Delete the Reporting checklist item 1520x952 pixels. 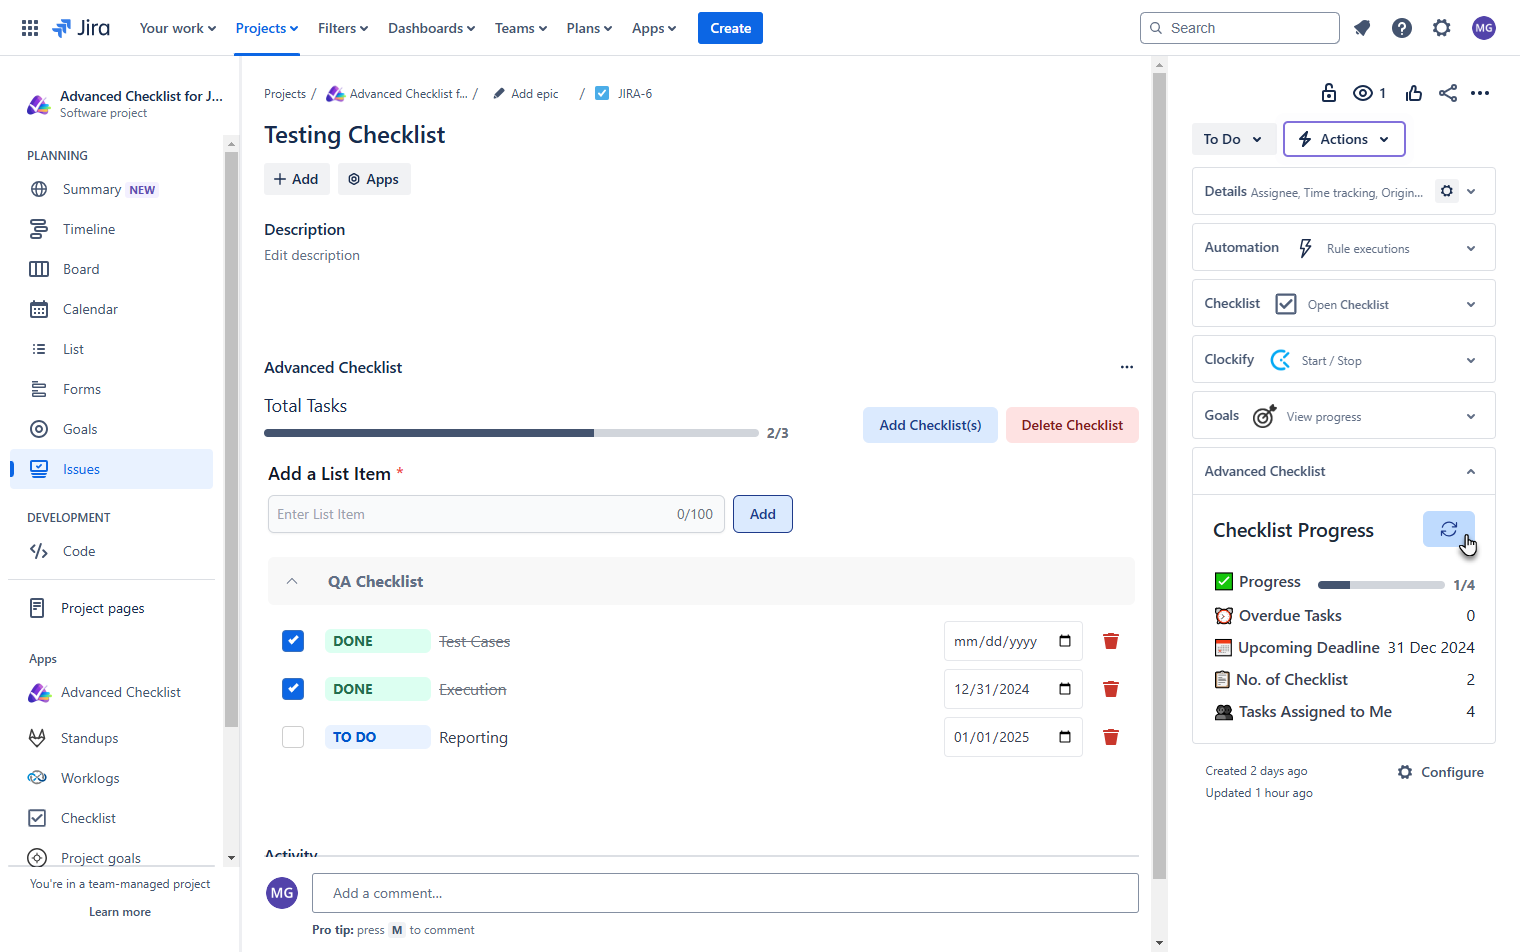1110,737
